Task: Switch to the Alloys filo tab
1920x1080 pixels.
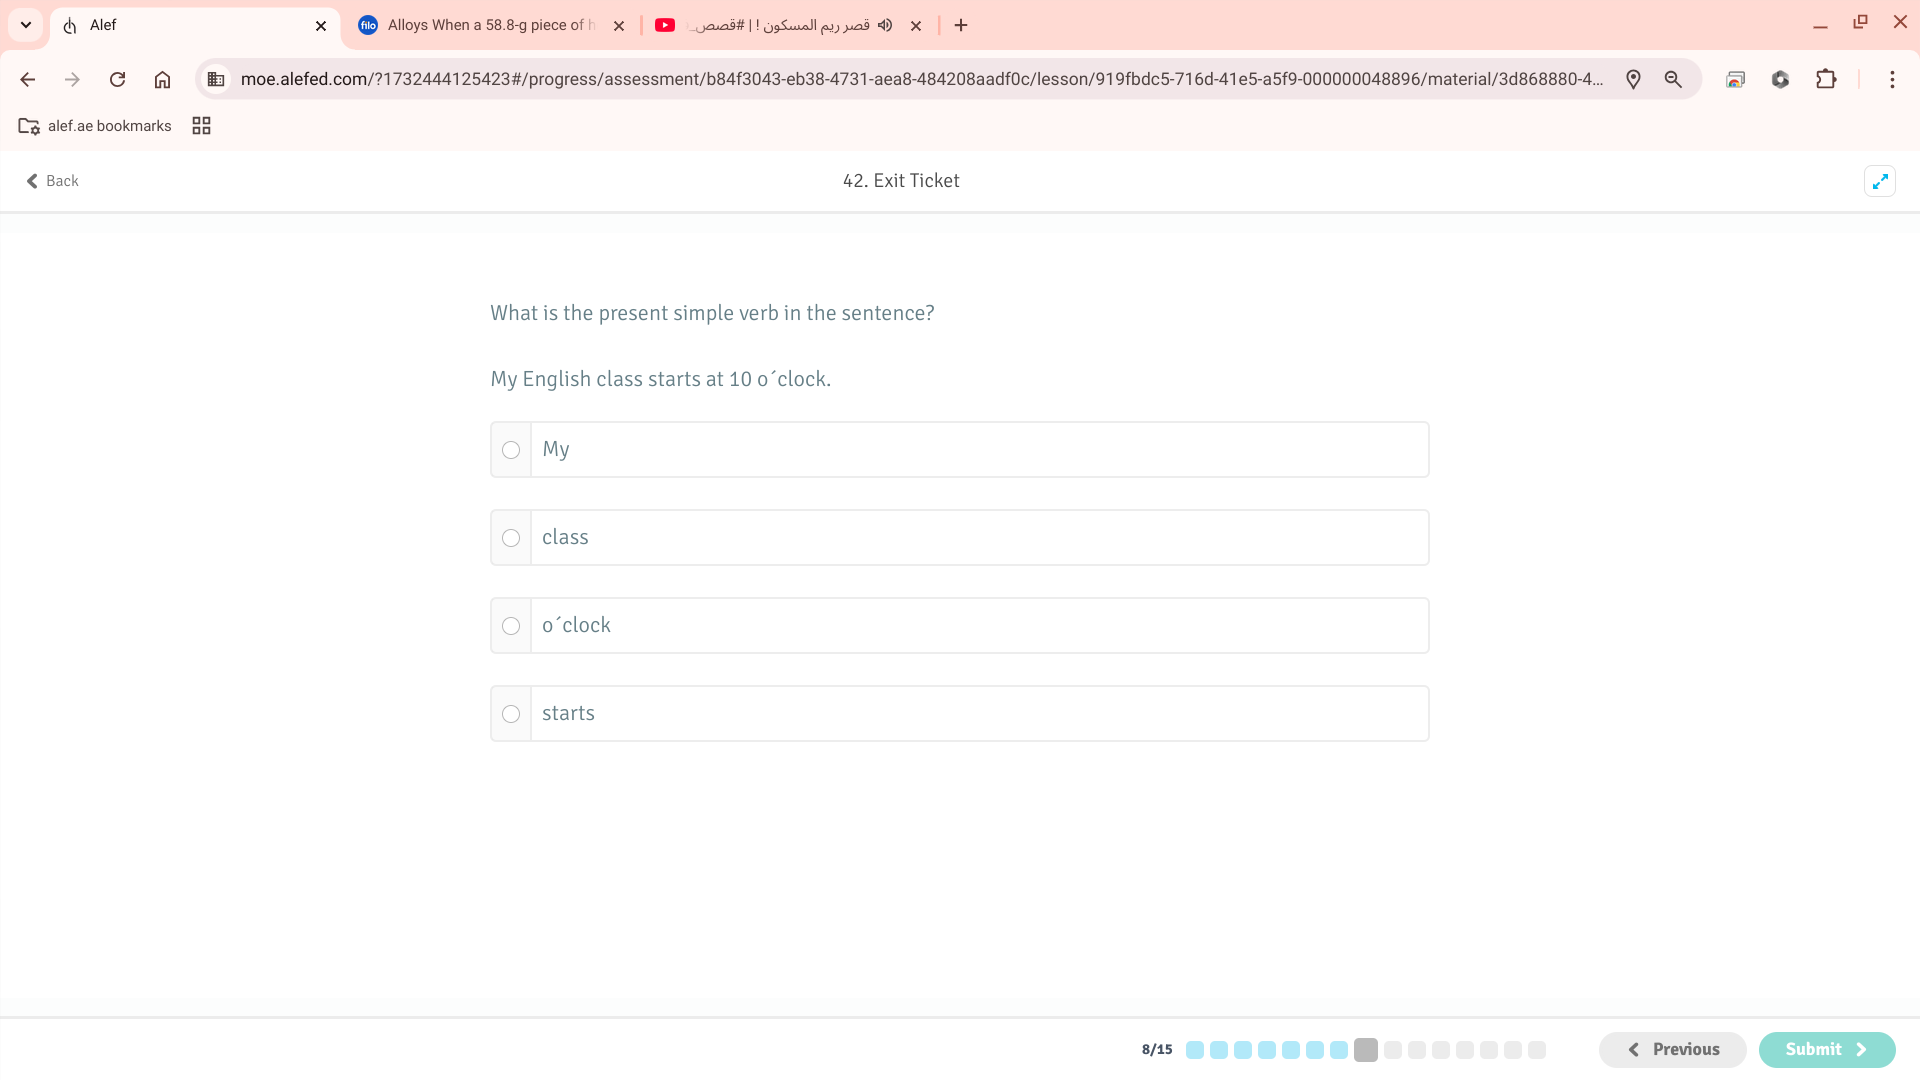Action: 480,25
